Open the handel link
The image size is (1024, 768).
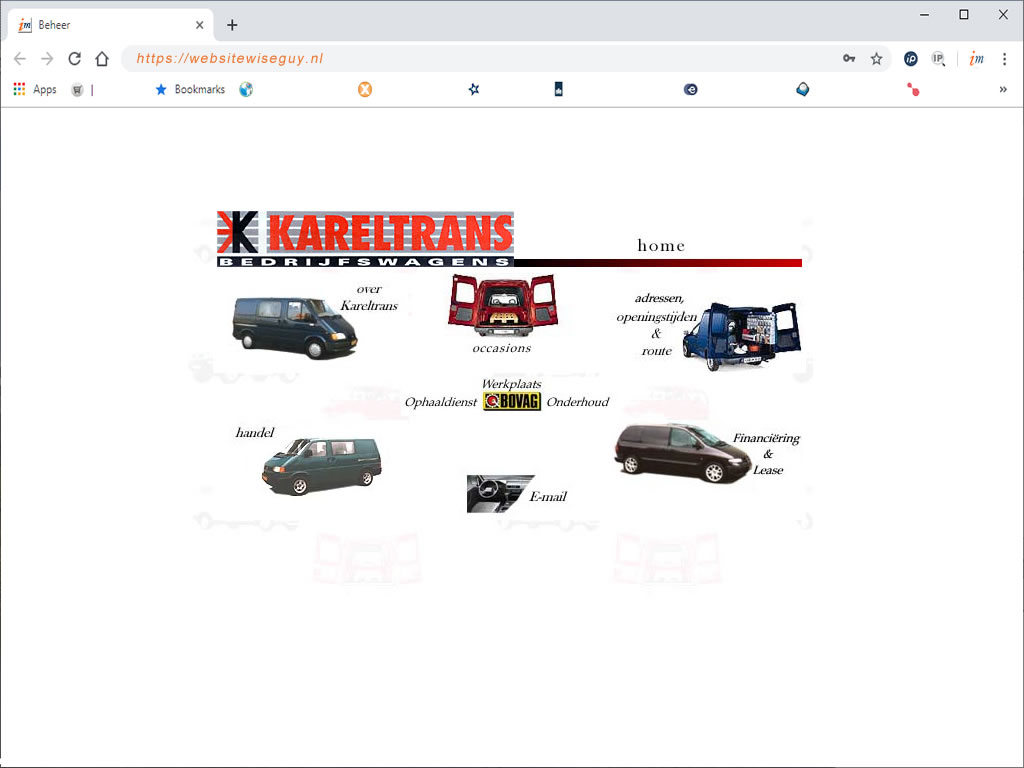coord(255,432)
